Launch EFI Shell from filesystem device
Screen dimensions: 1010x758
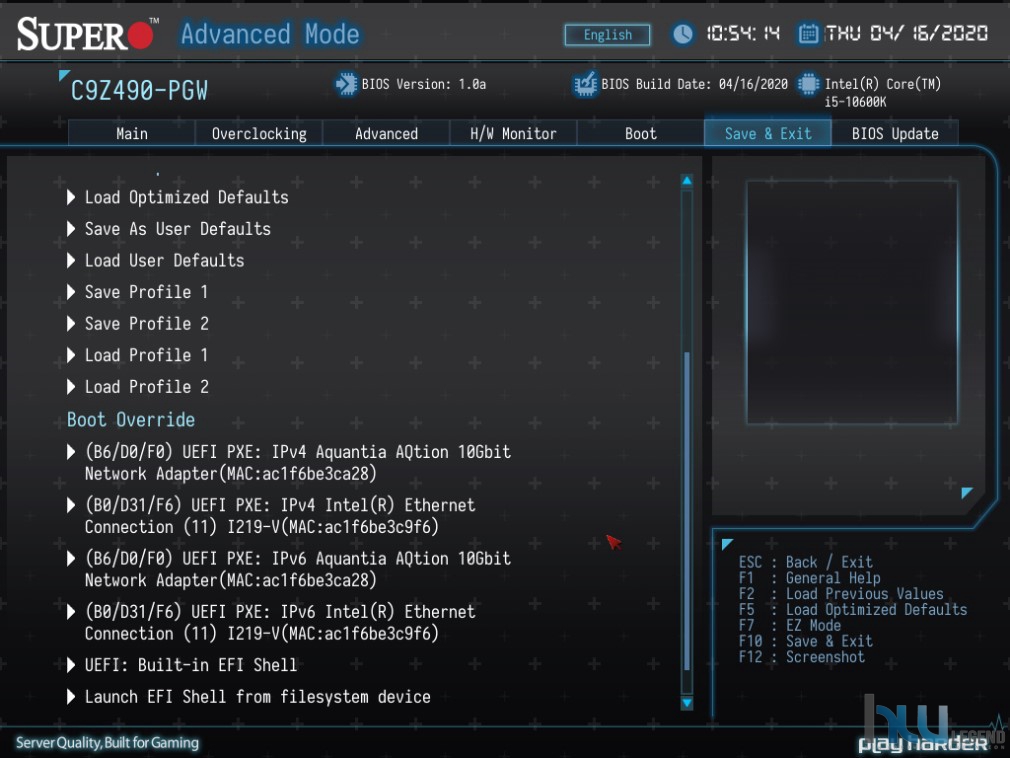258,697
